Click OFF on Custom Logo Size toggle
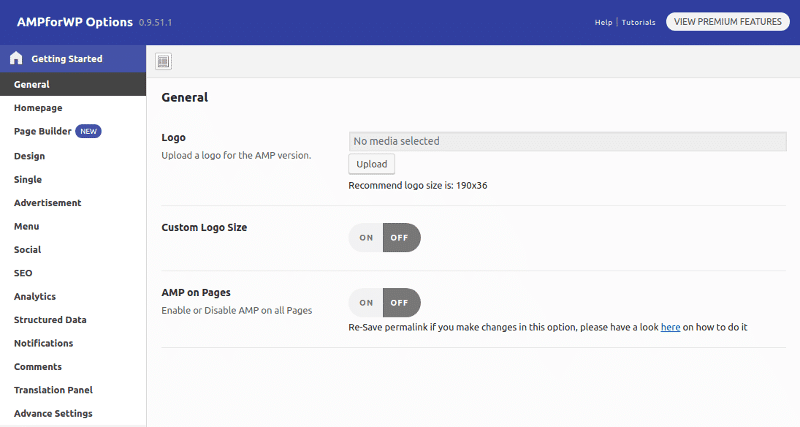 pos(402,238)
